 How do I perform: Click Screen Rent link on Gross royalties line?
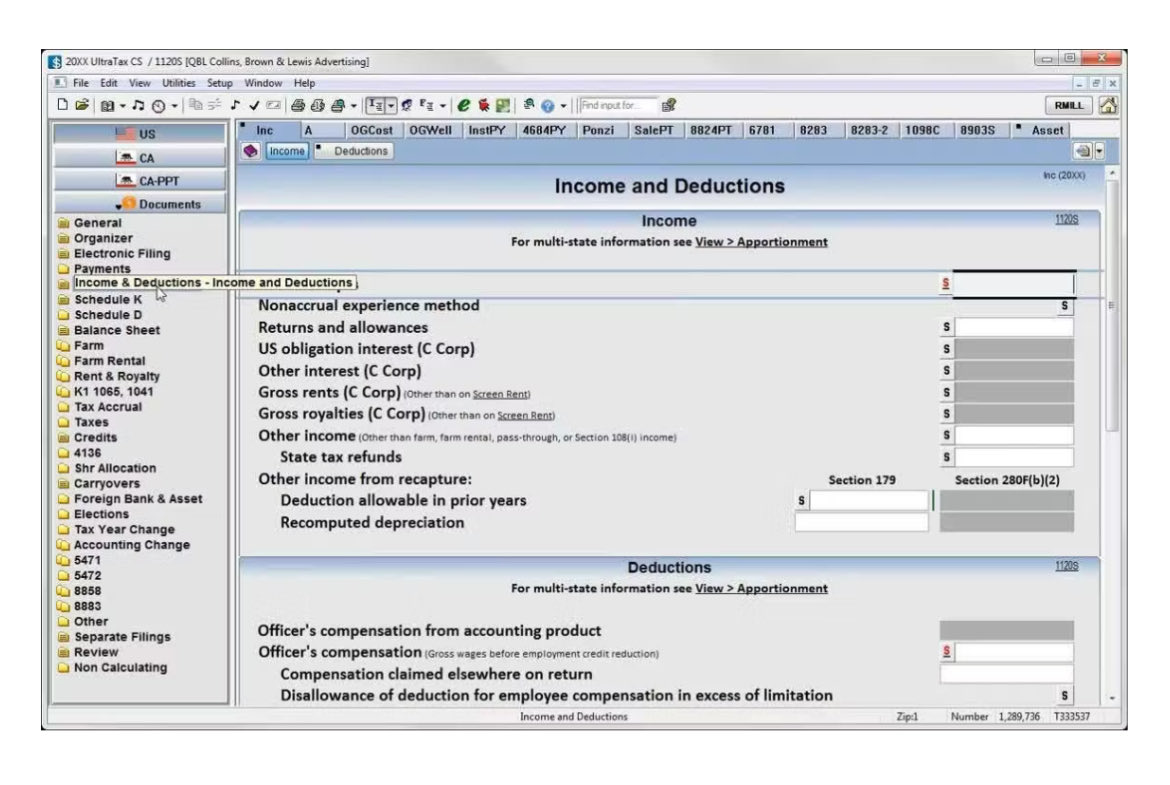525,416
